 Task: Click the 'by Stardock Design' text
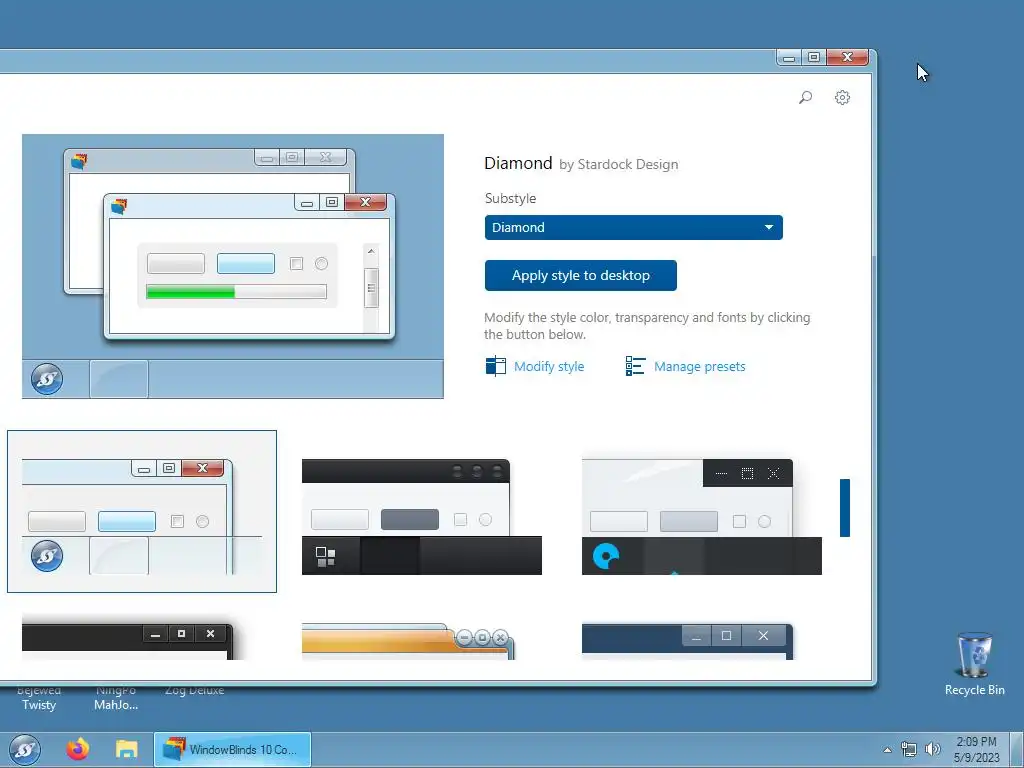click(618, 165)
